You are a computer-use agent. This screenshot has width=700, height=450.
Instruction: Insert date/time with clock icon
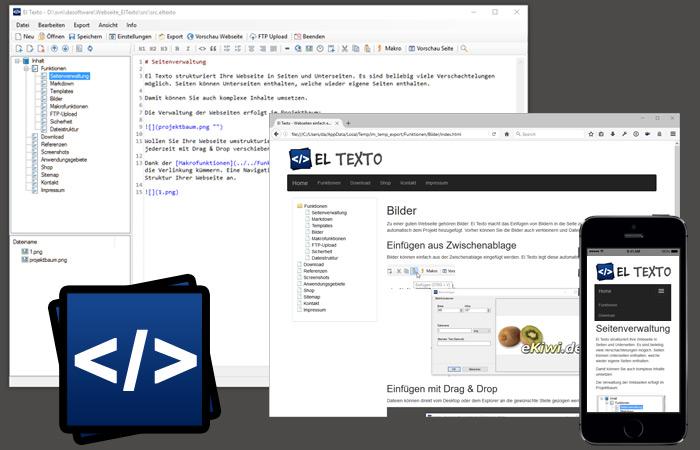click(320, 49)
